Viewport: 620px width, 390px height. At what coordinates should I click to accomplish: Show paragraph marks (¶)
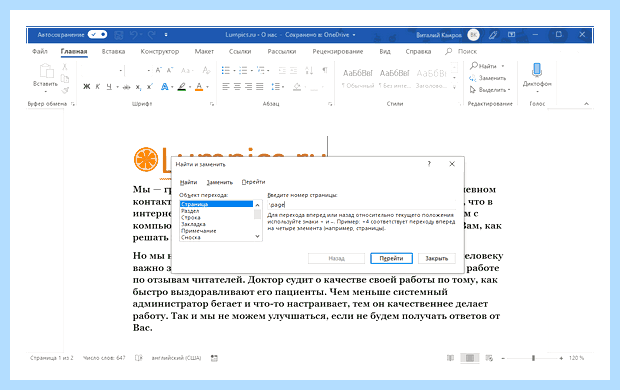coord(325,70)
